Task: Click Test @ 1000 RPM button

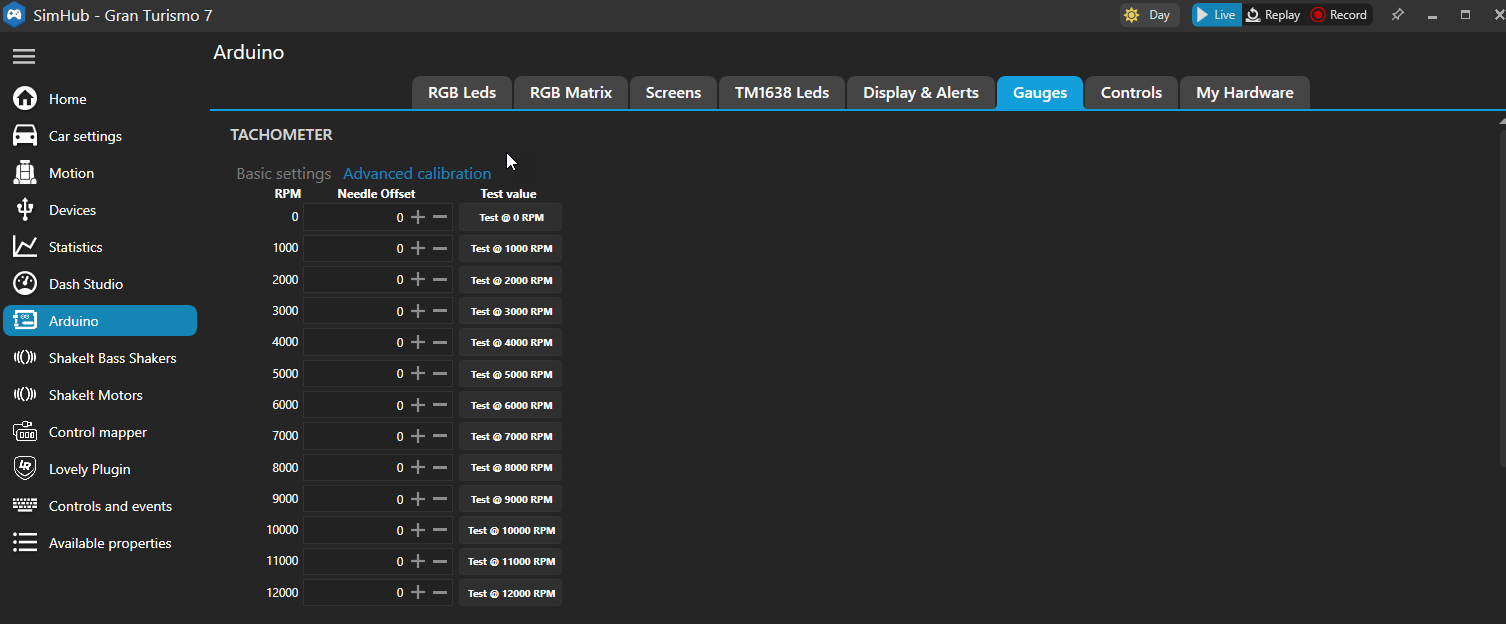Action: point(510,248)
